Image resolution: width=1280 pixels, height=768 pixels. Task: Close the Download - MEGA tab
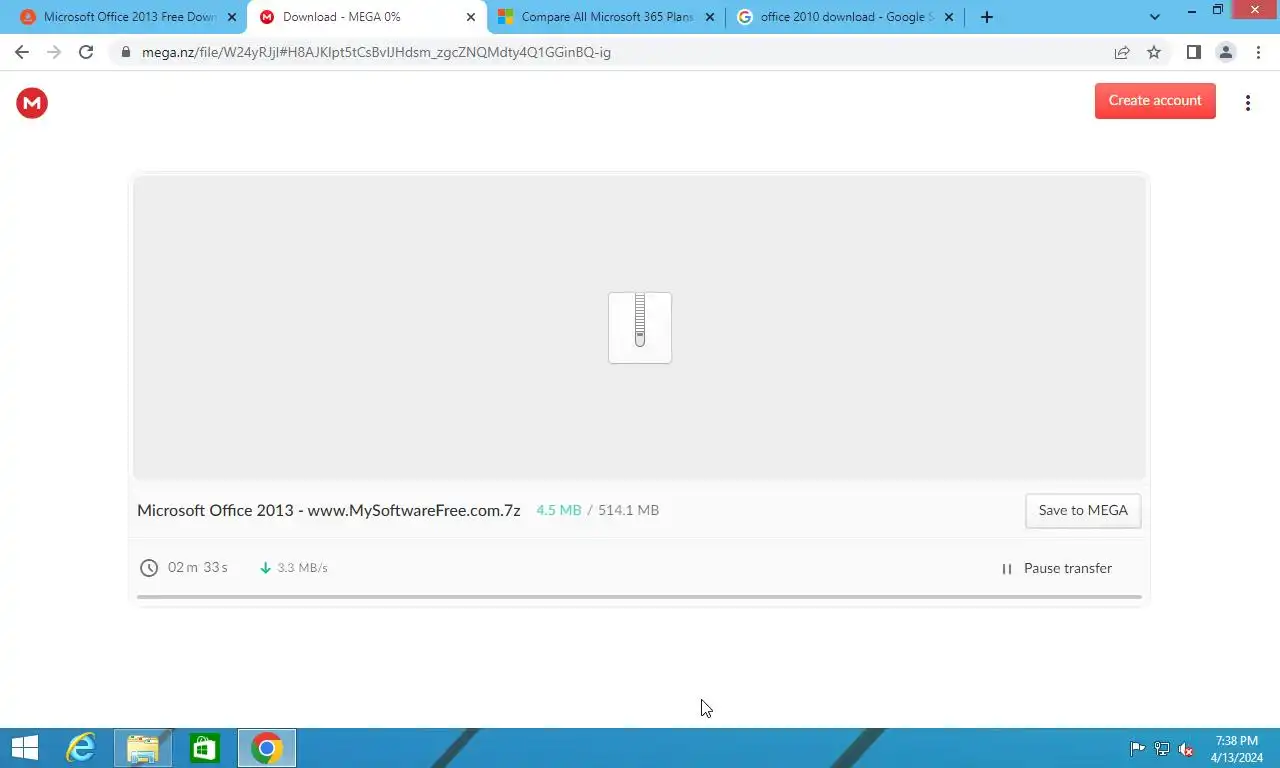point(471,17)
